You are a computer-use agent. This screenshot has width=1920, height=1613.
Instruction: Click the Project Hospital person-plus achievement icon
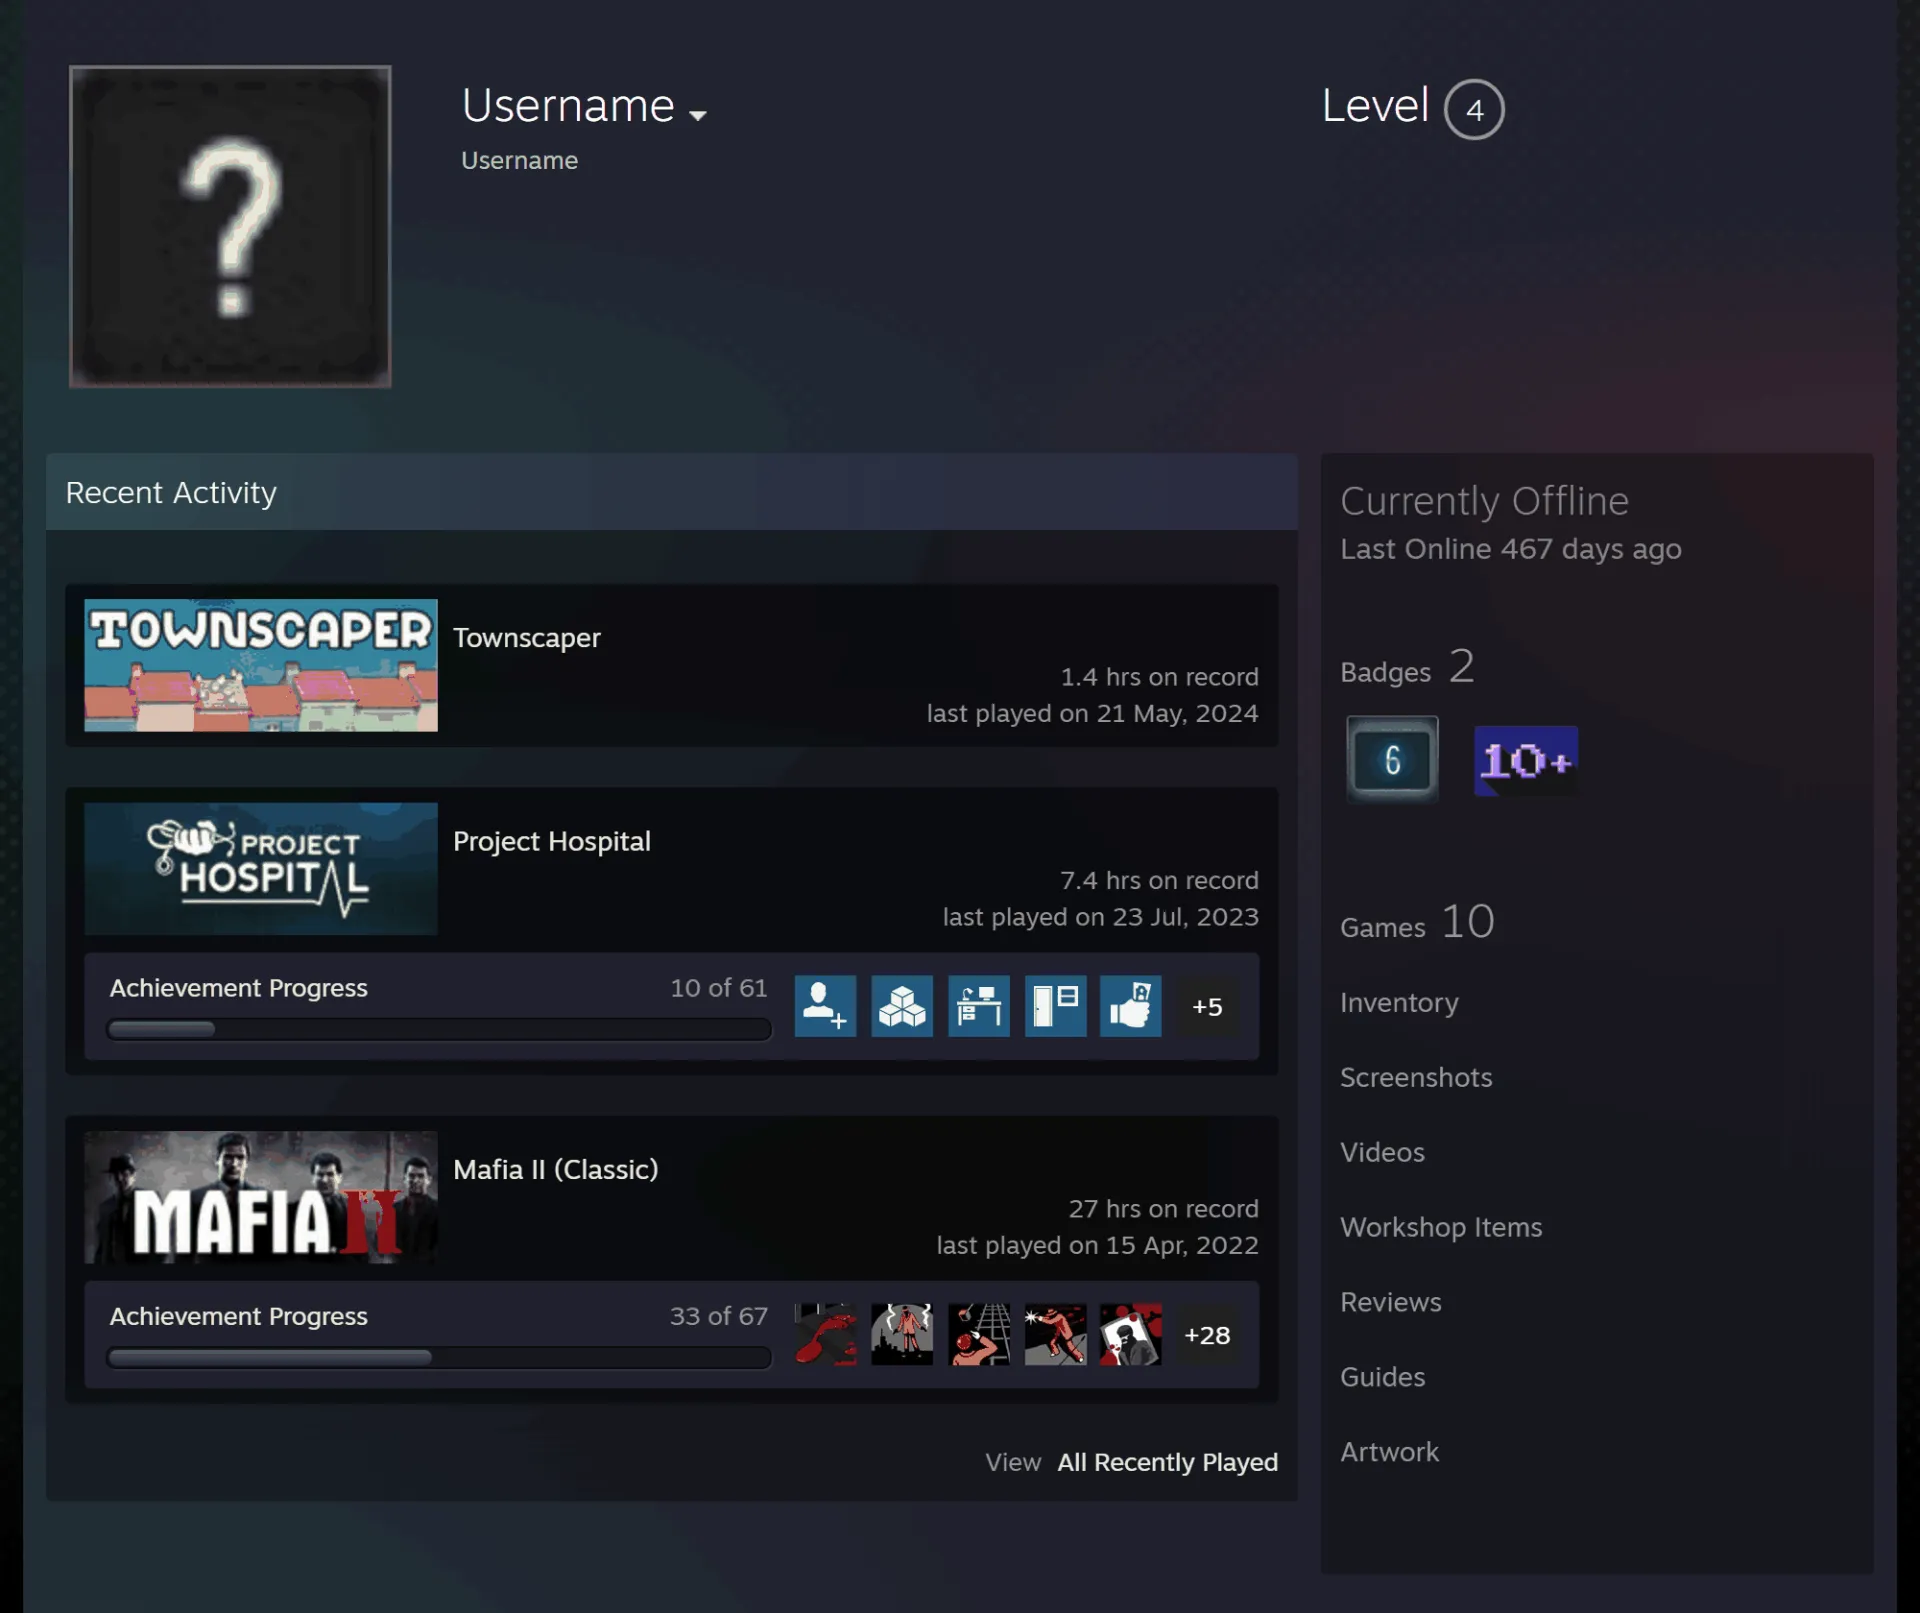pyautogui.click(x=826, y=1006)
